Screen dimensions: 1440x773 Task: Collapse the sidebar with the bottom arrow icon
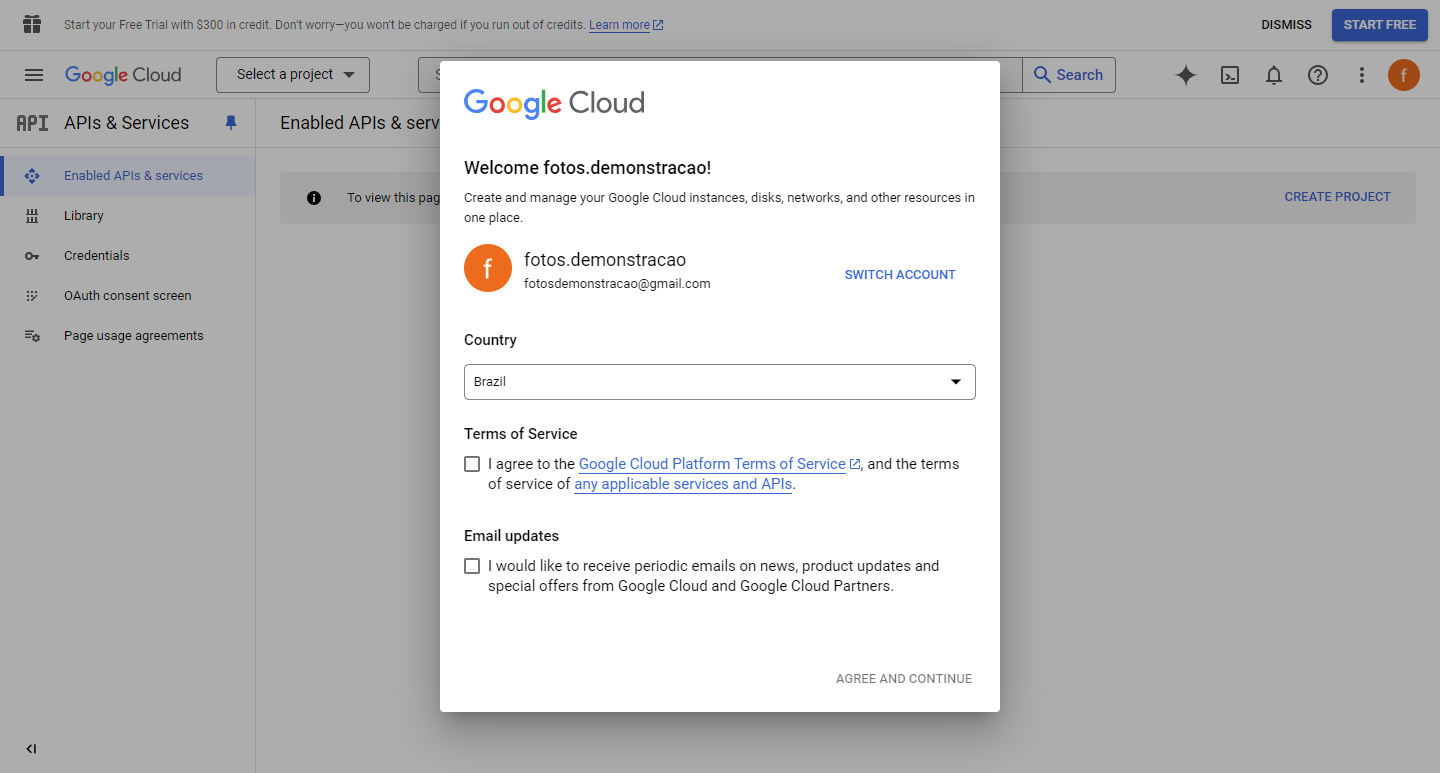(31, 749)
